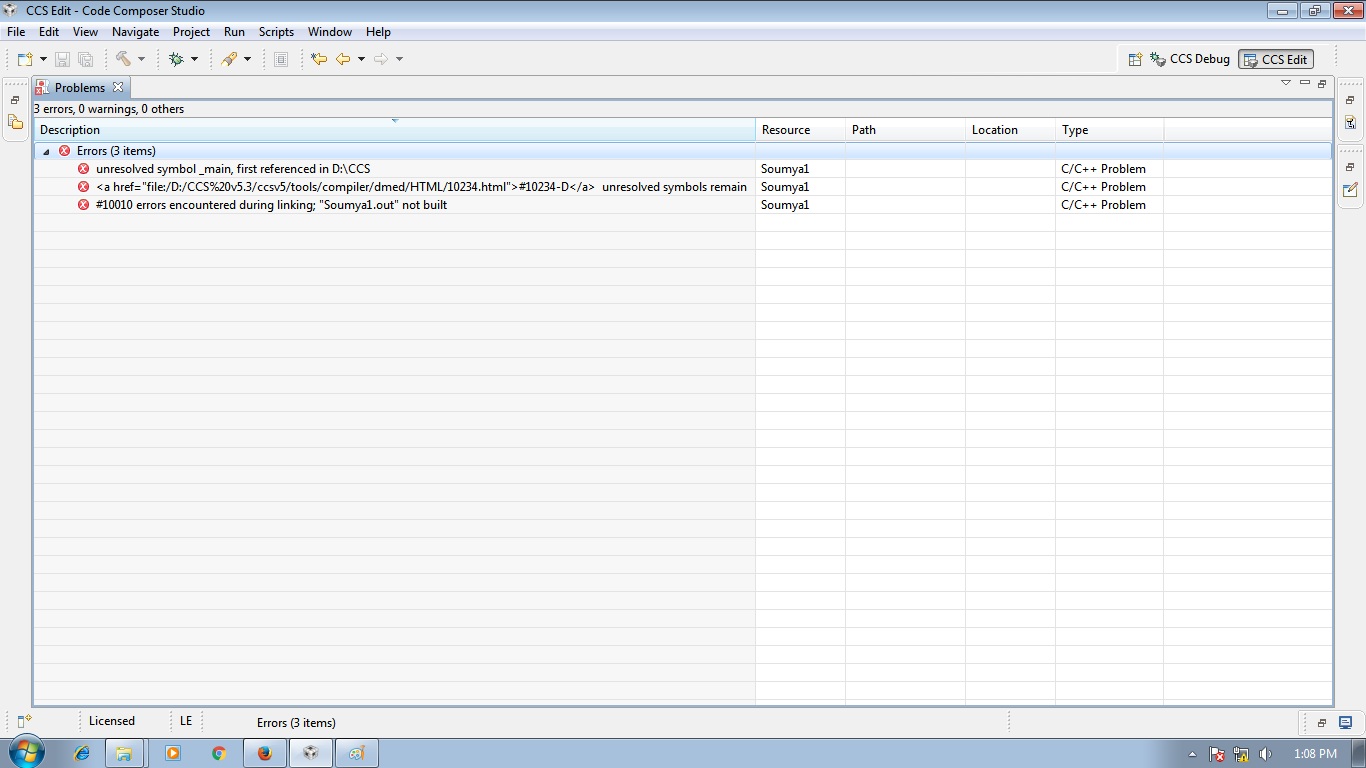Click the Forward navigation arrow icon
Screen dimensions: 1366x768
[x=380, y=59]
